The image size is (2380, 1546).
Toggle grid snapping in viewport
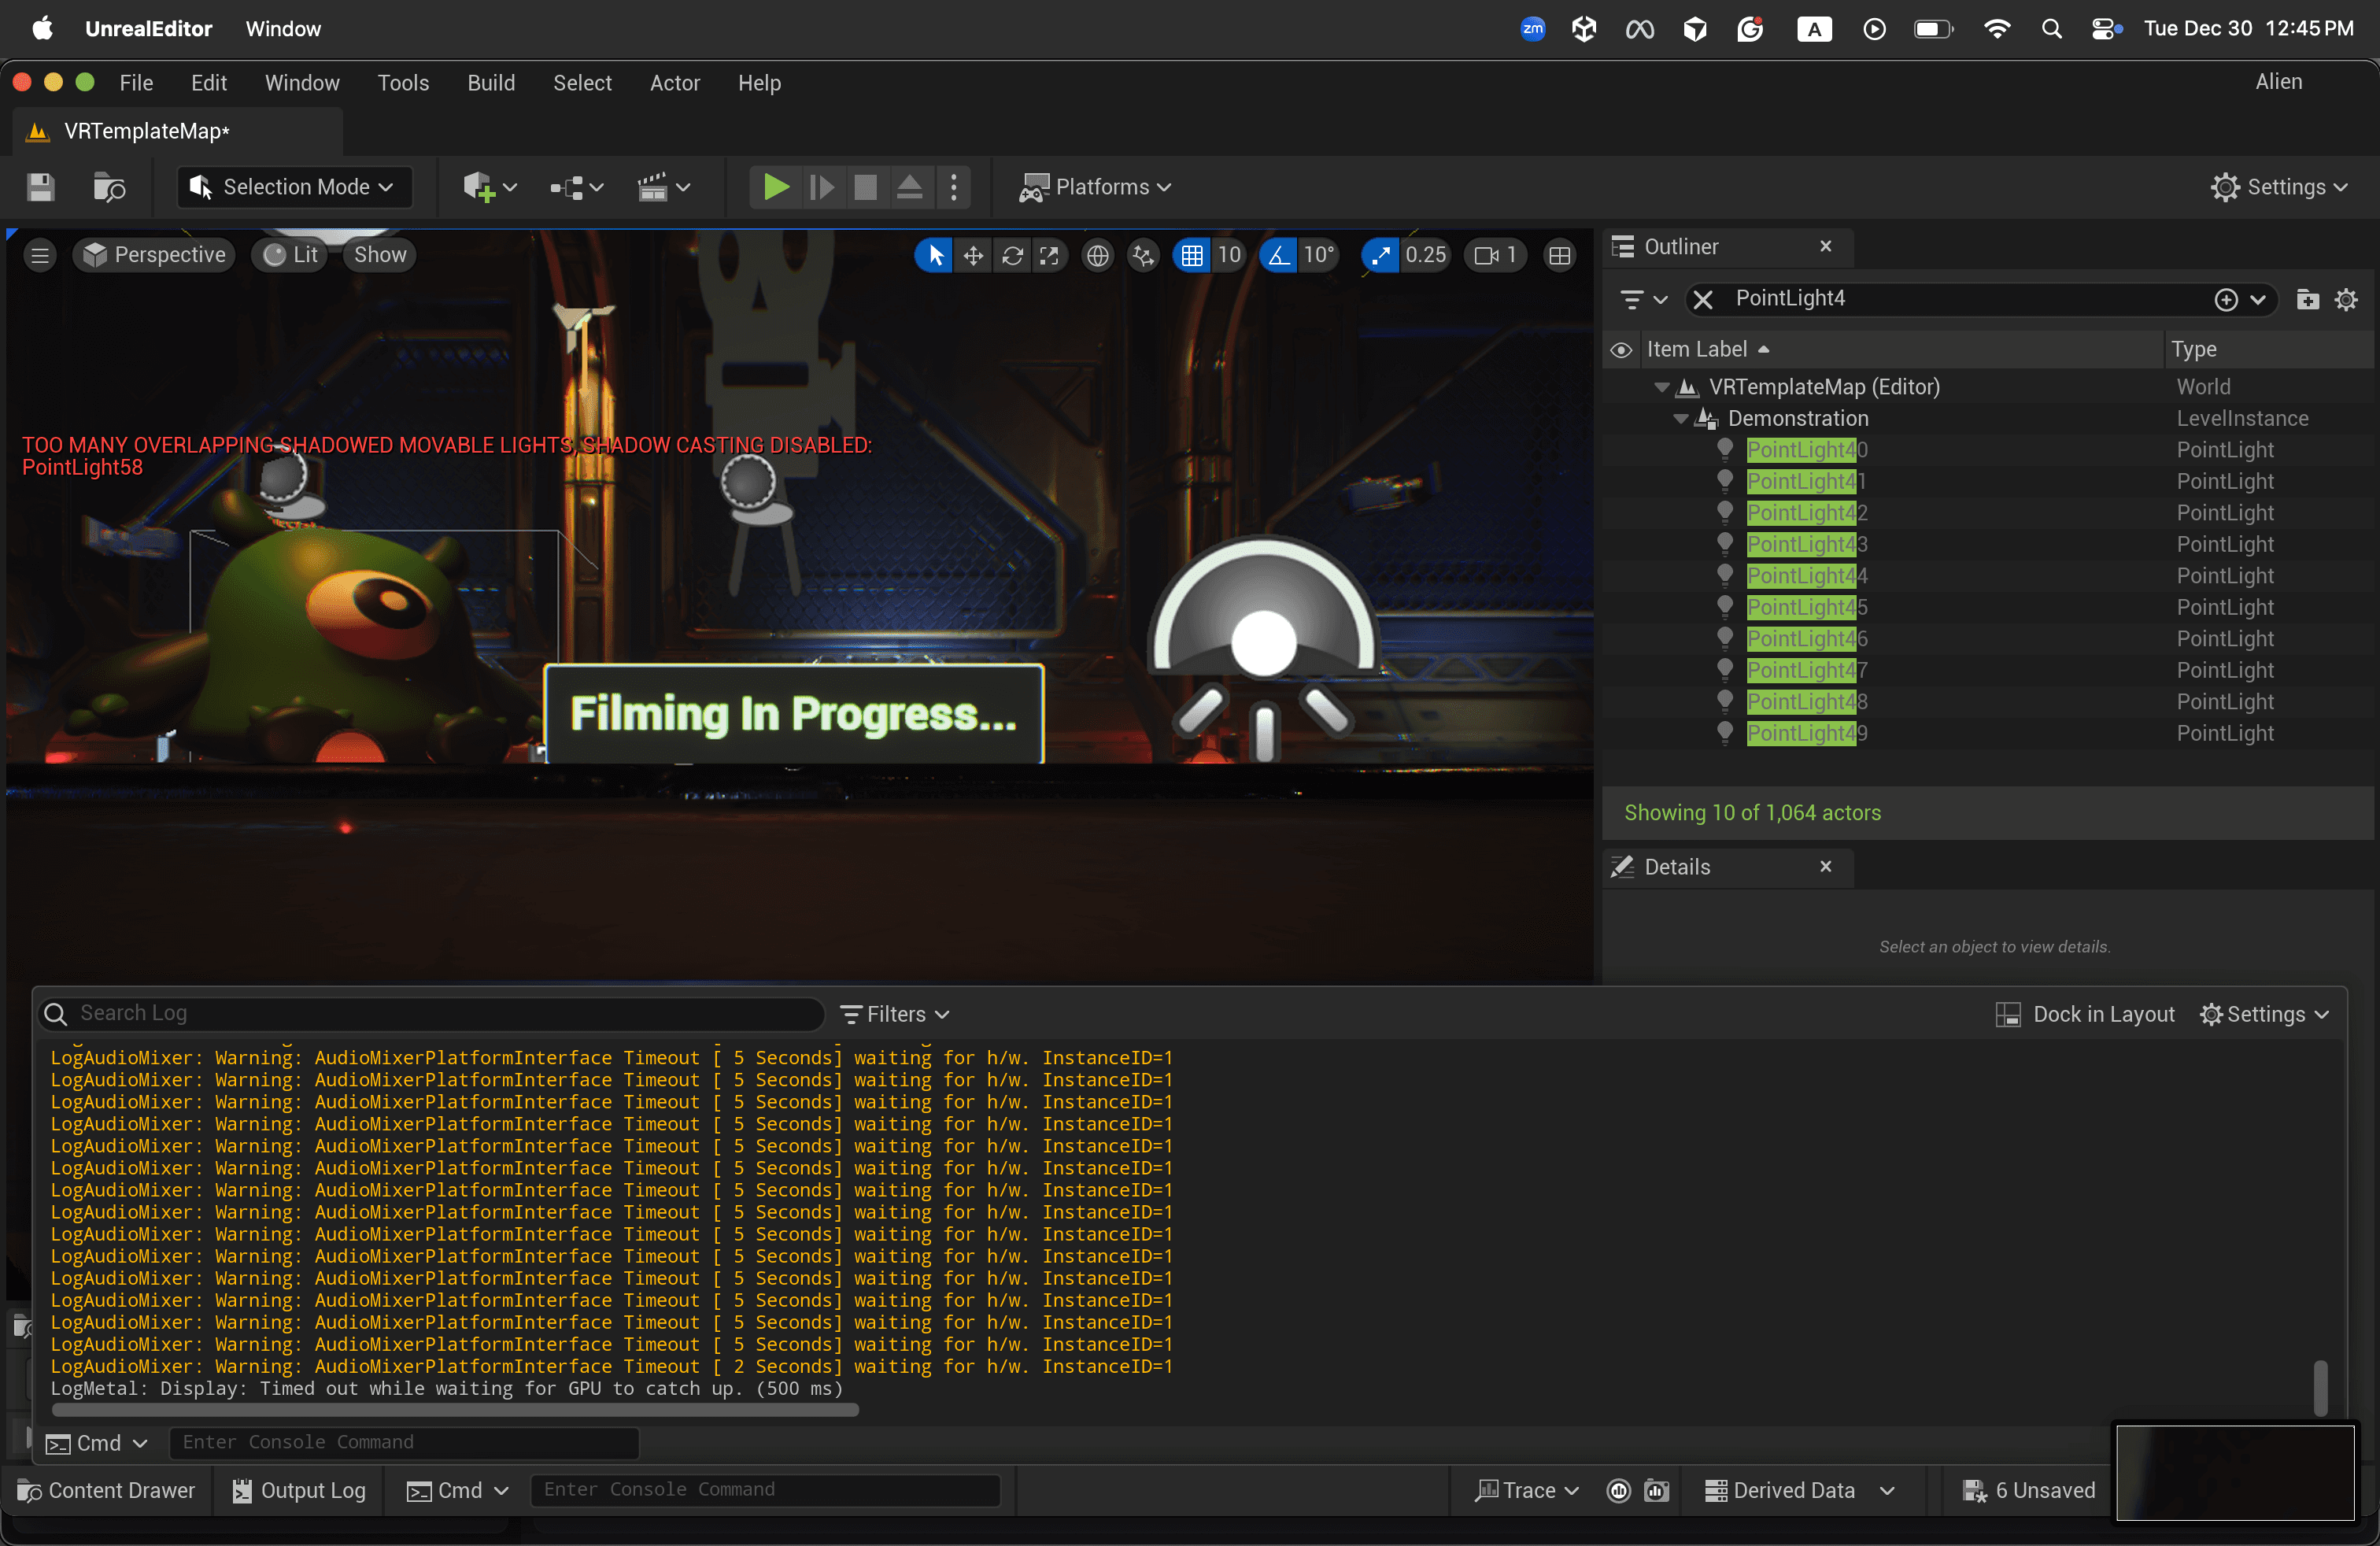pyautogui.click(x=1192, y=256)
